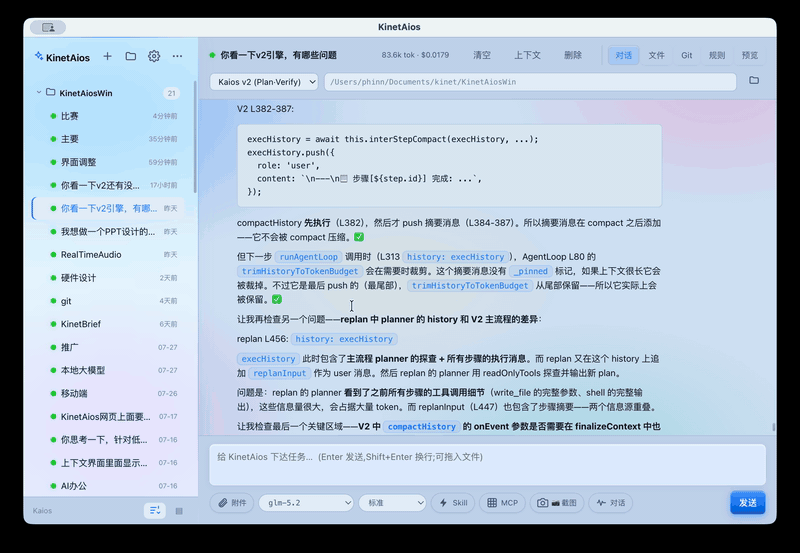Click the 上下文 context button
The height and width of the screenshot is (553, 800).
click(x=527, y=55)
